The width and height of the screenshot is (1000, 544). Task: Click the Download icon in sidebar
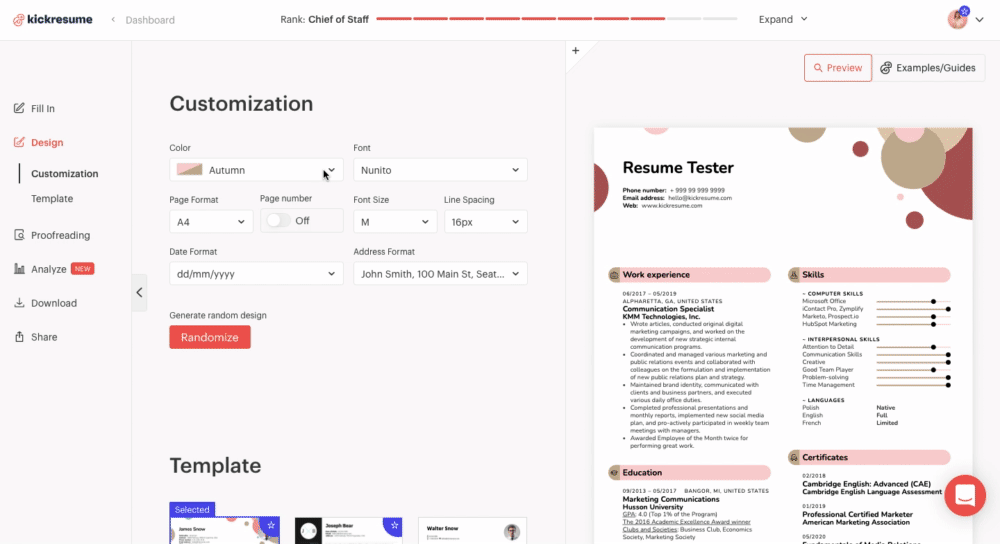point(19,303)
